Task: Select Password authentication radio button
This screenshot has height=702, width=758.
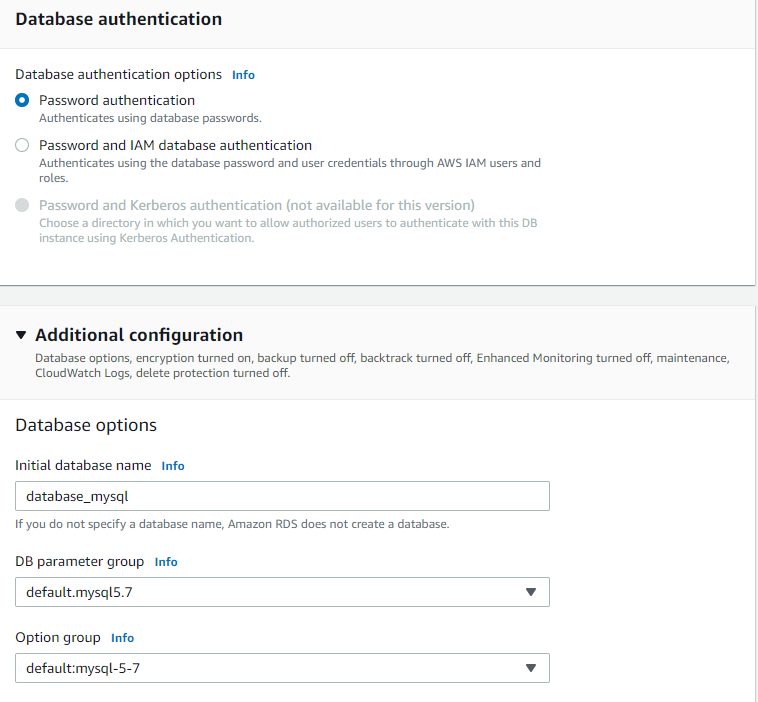Action: point(22,101)
